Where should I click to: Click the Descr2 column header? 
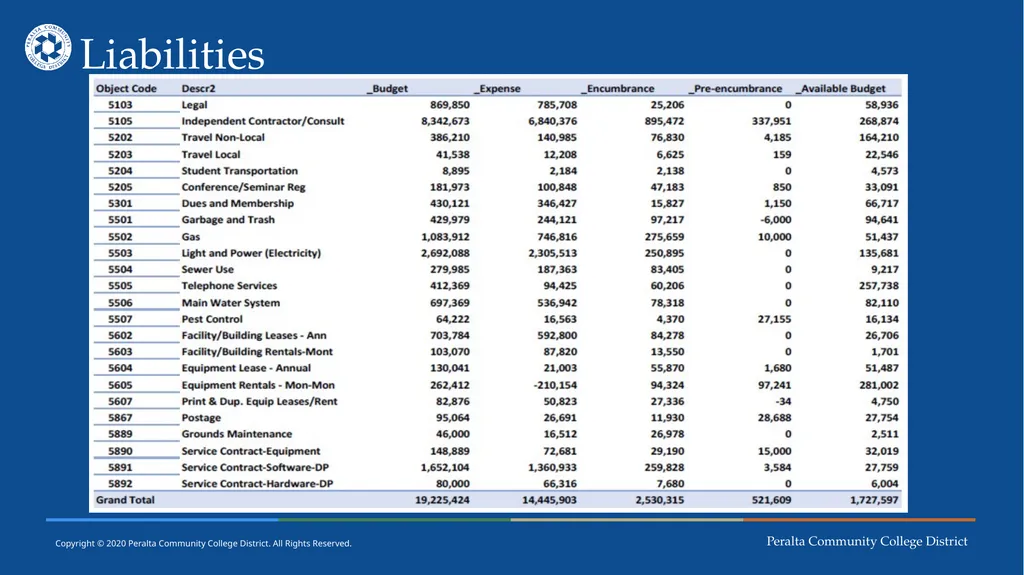[x=199, y=88]
